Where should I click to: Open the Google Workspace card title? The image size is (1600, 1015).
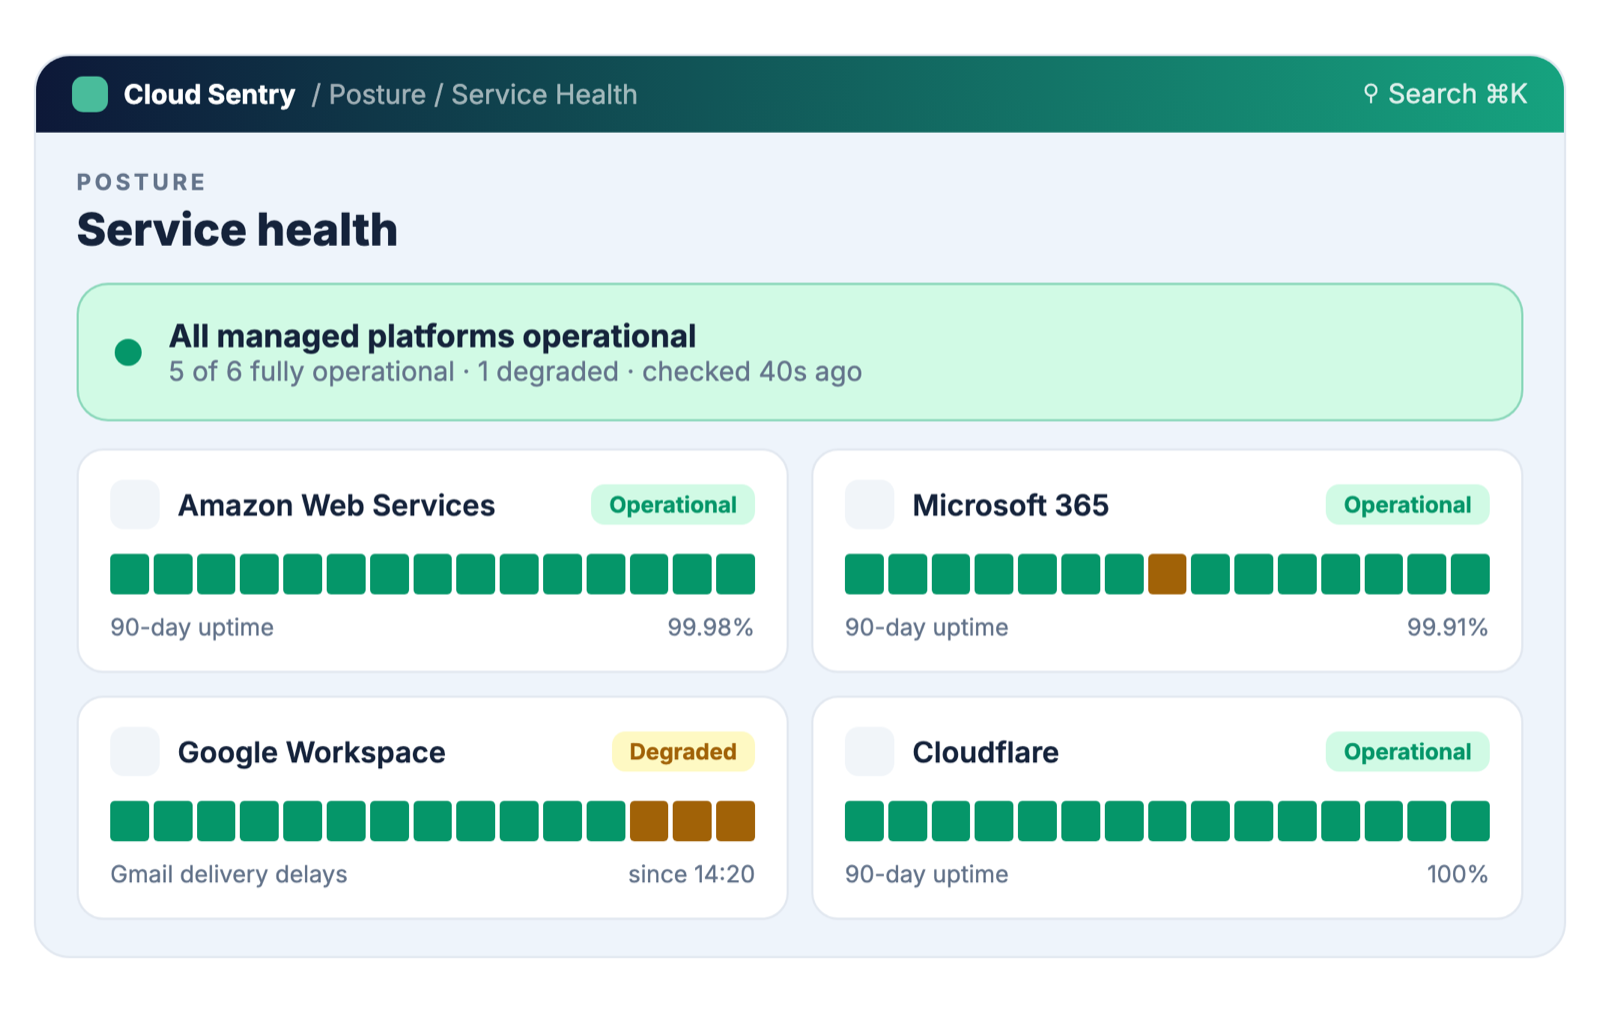pos(311,752)
